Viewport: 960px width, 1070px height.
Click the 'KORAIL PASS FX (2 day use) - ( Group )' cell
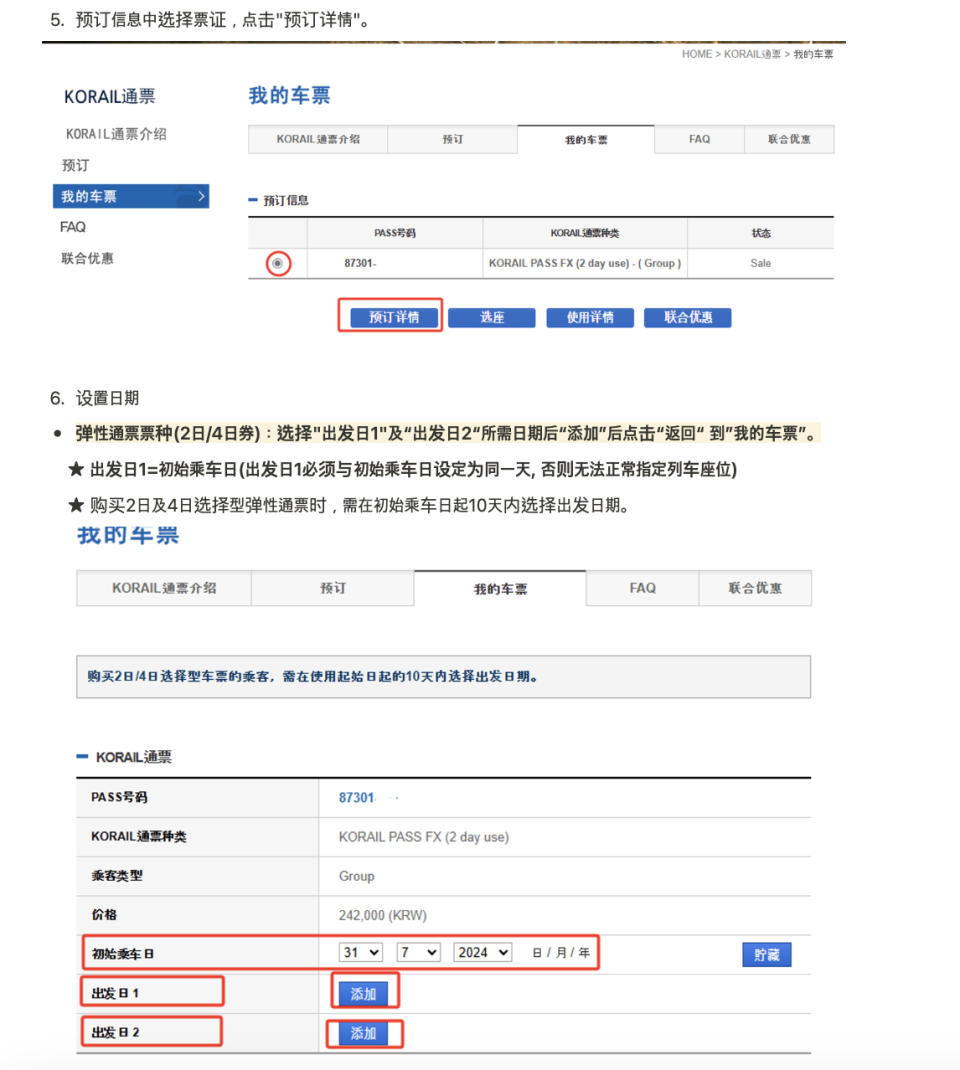pyautogui.click(x=585, y=263)
